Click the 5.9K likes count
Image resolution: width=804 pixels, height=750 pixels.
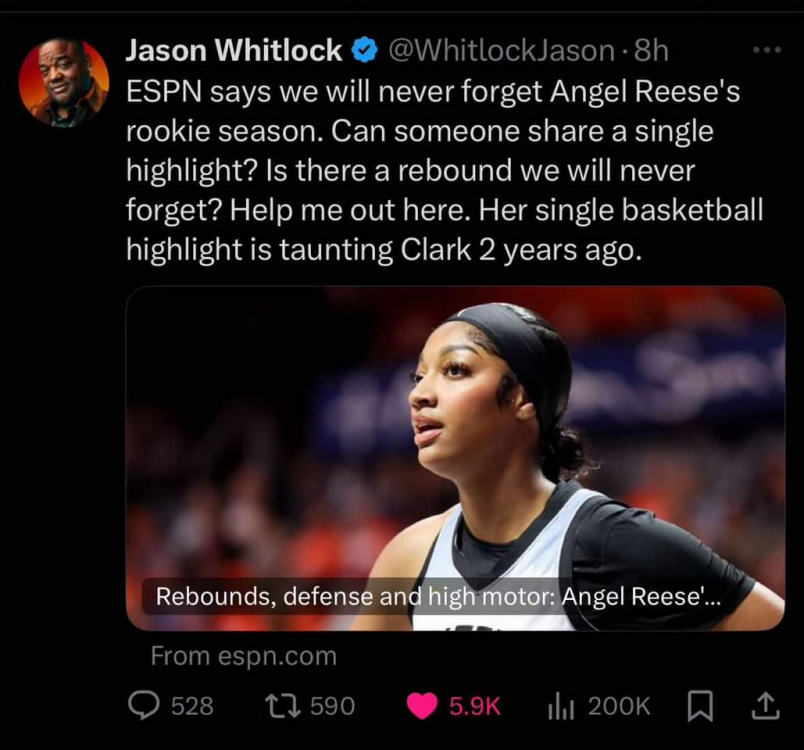[x=475, y=706]
